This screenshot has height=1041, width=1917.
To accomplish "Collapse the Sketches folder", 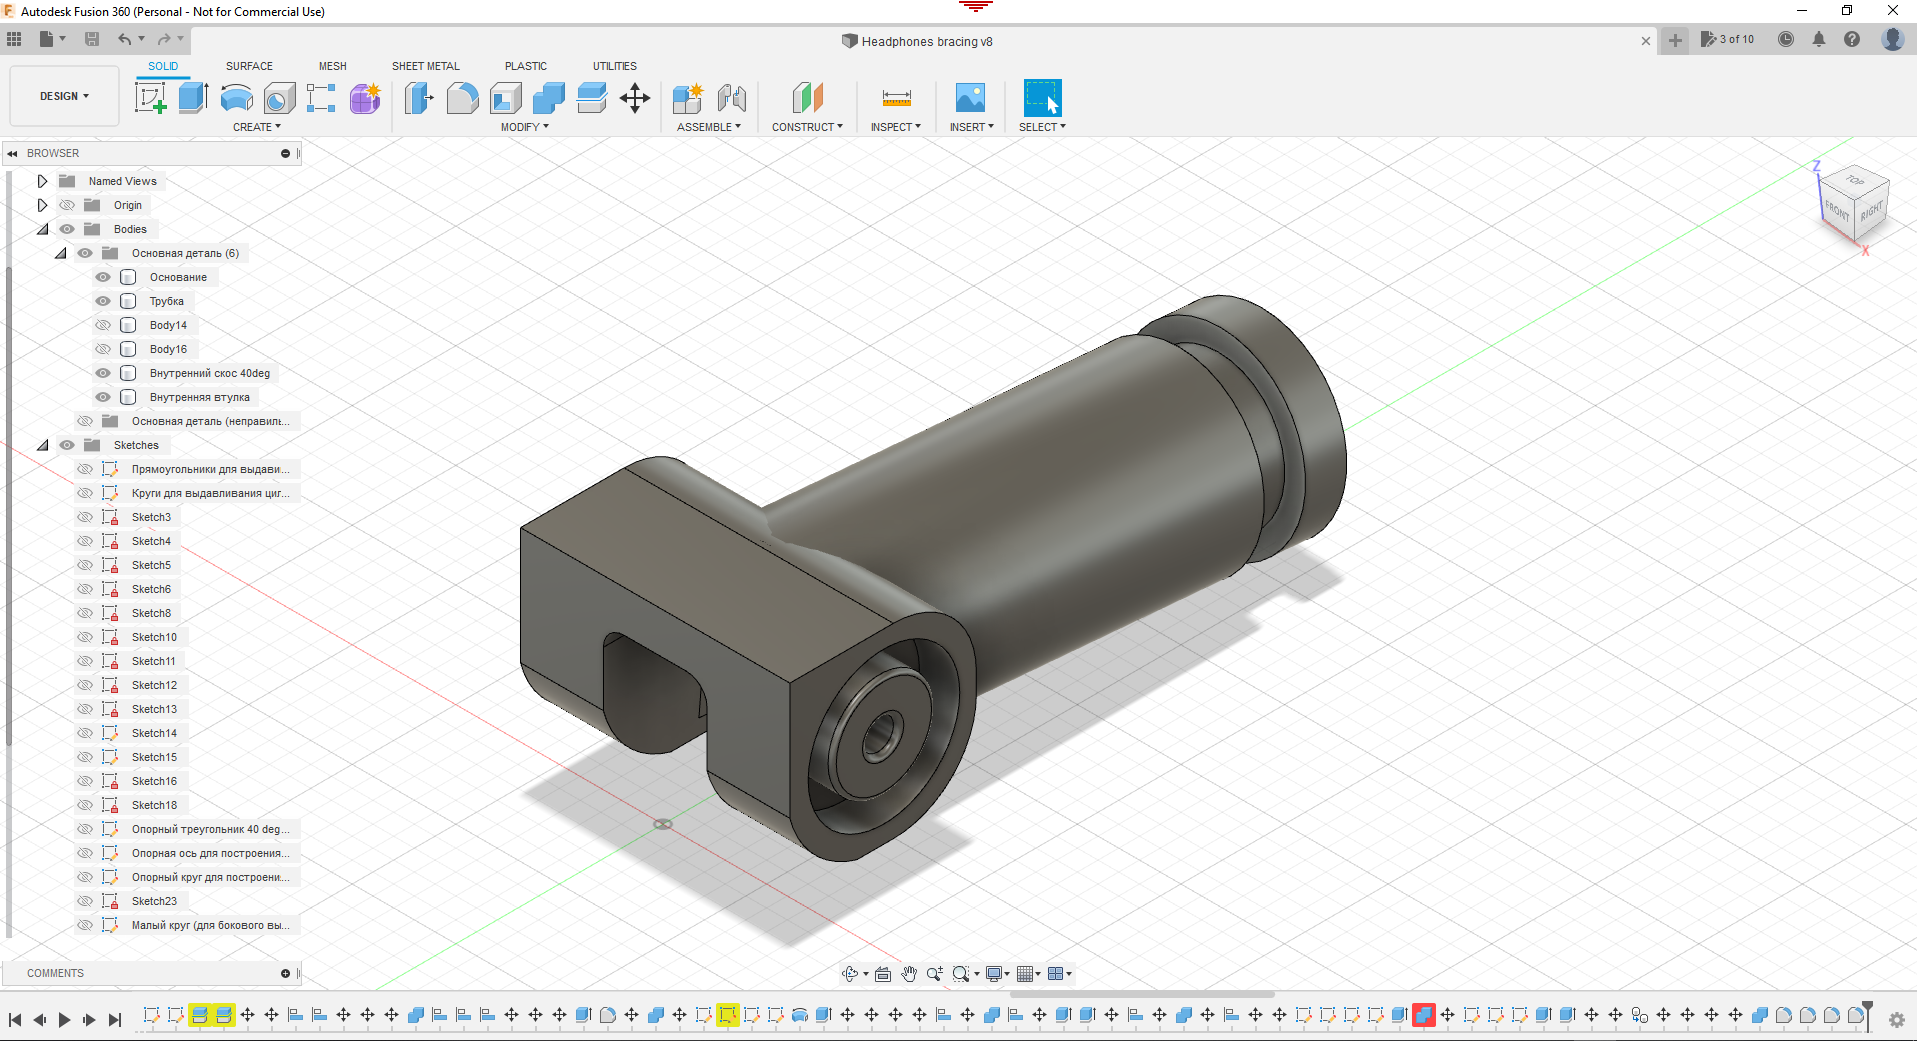I will pos(42,445).
